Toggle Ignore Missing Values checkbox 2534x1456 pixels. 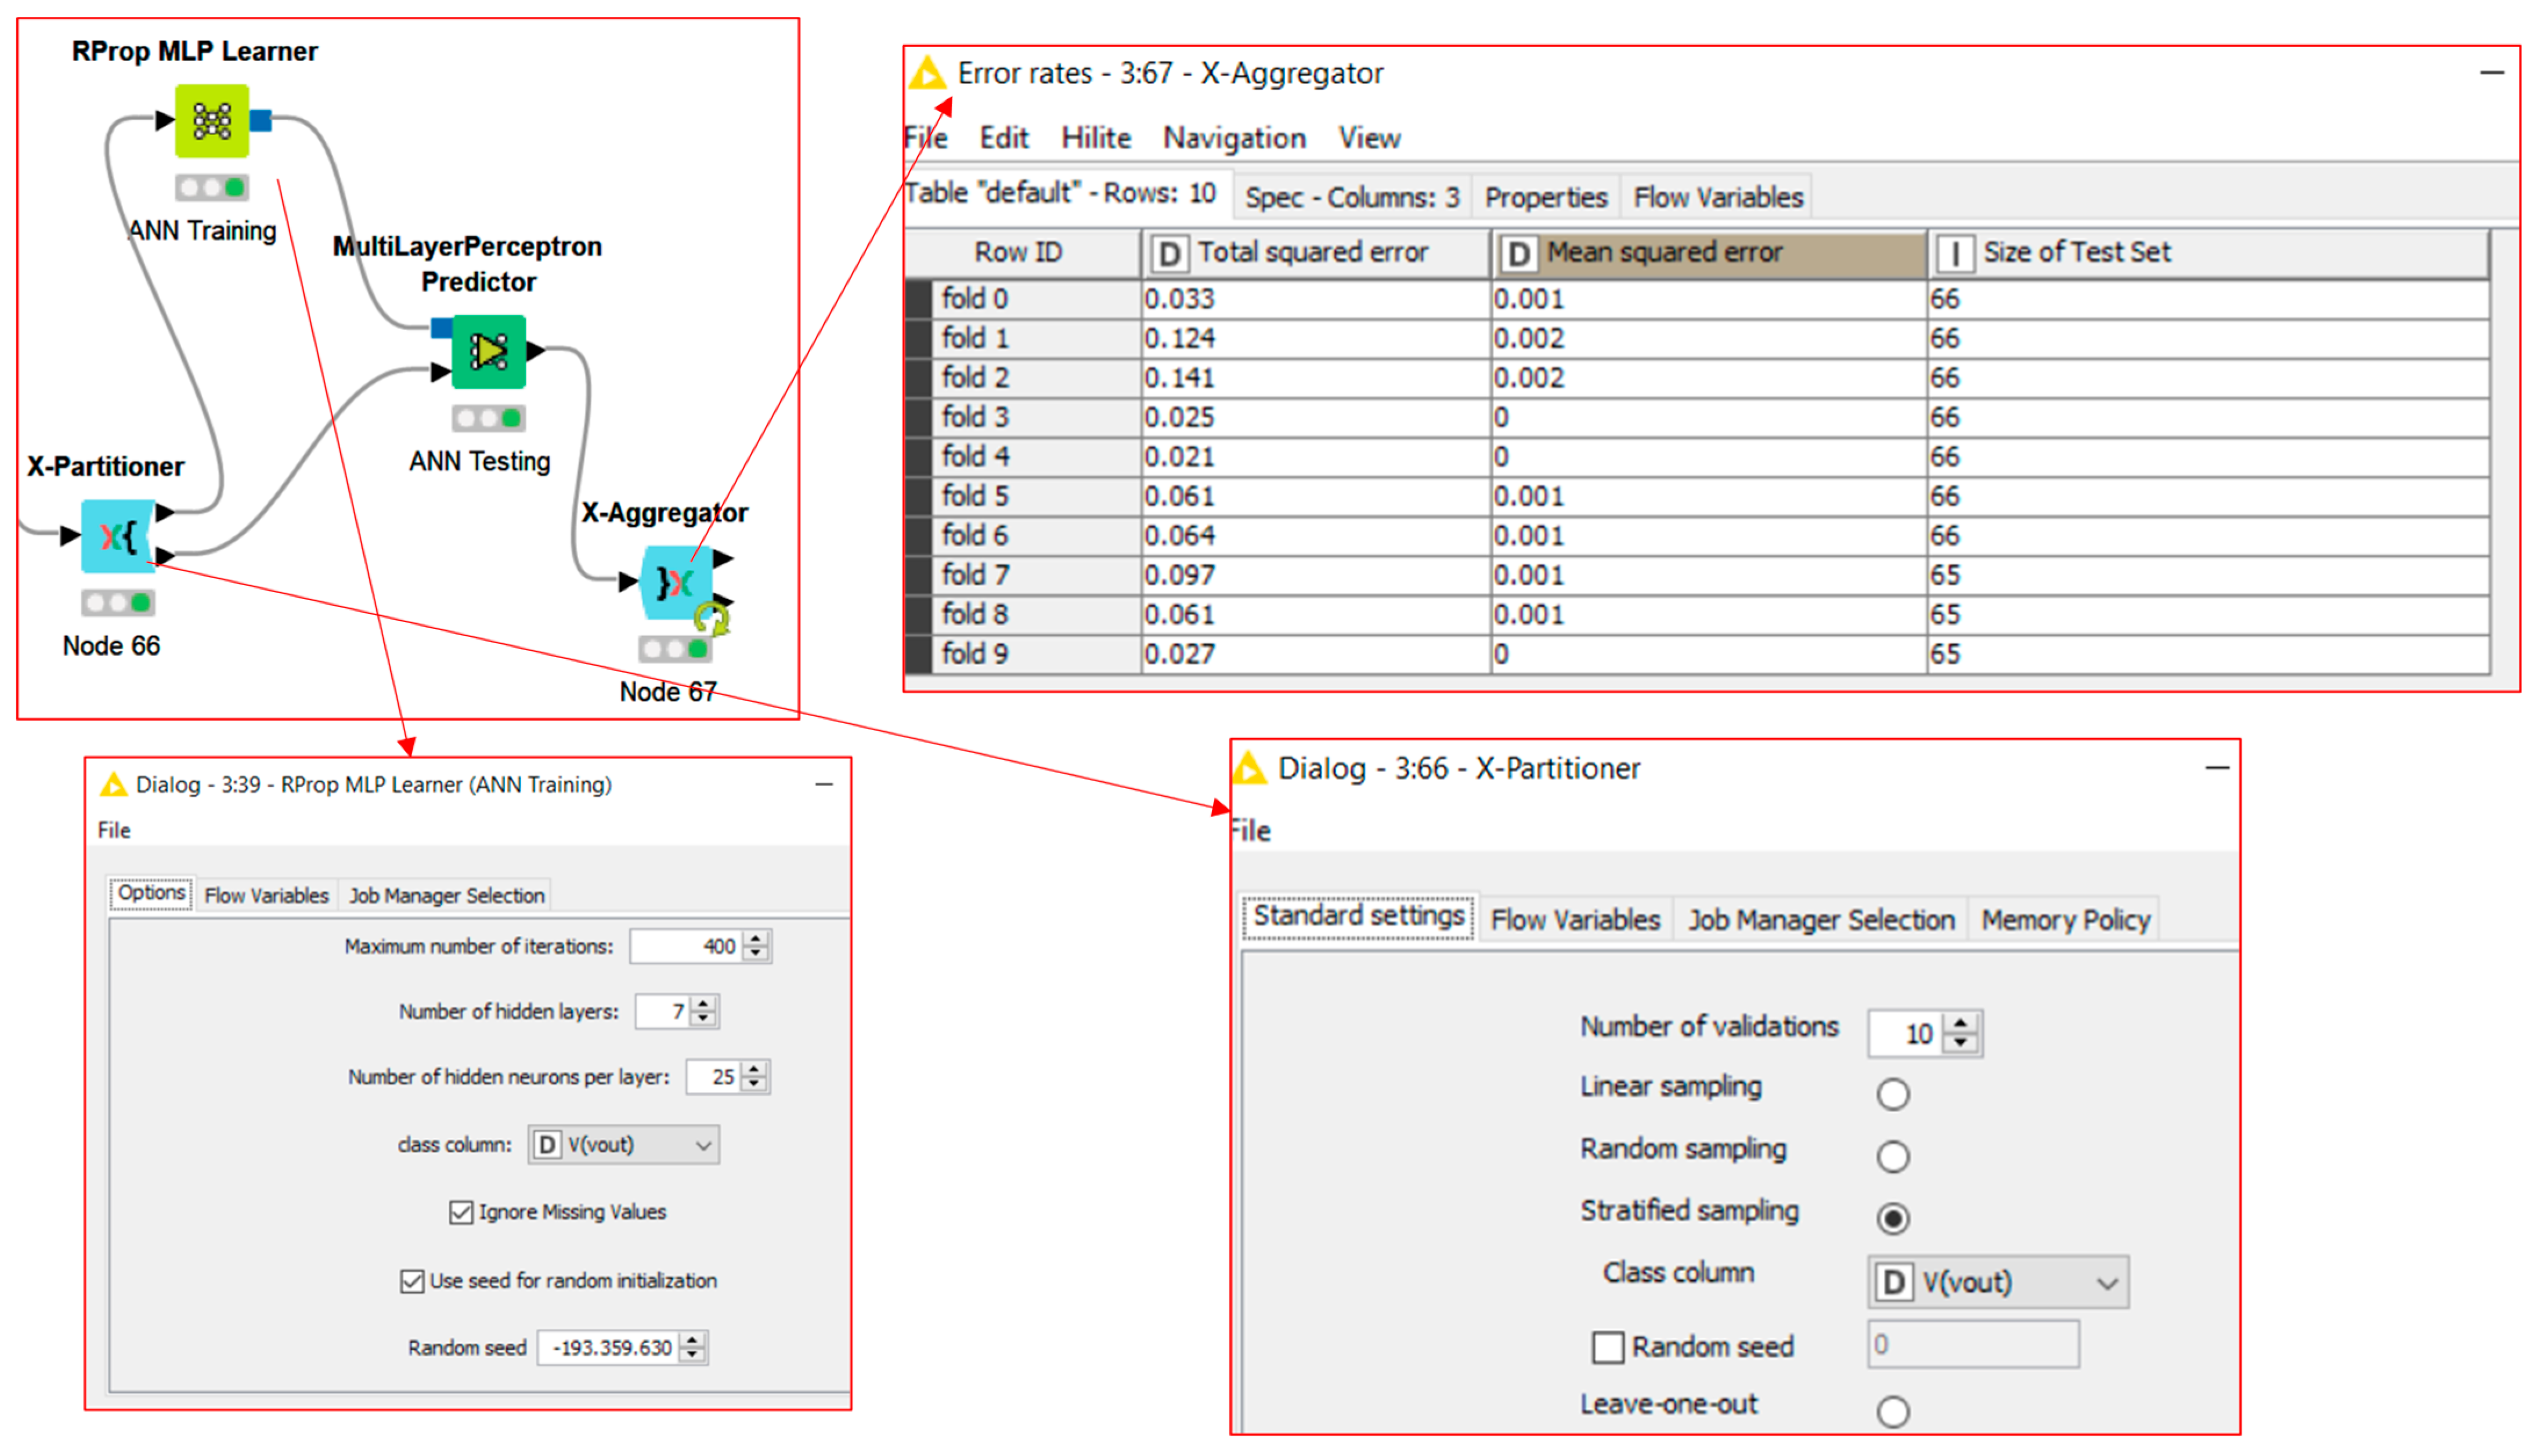(x=461, y=1212)
